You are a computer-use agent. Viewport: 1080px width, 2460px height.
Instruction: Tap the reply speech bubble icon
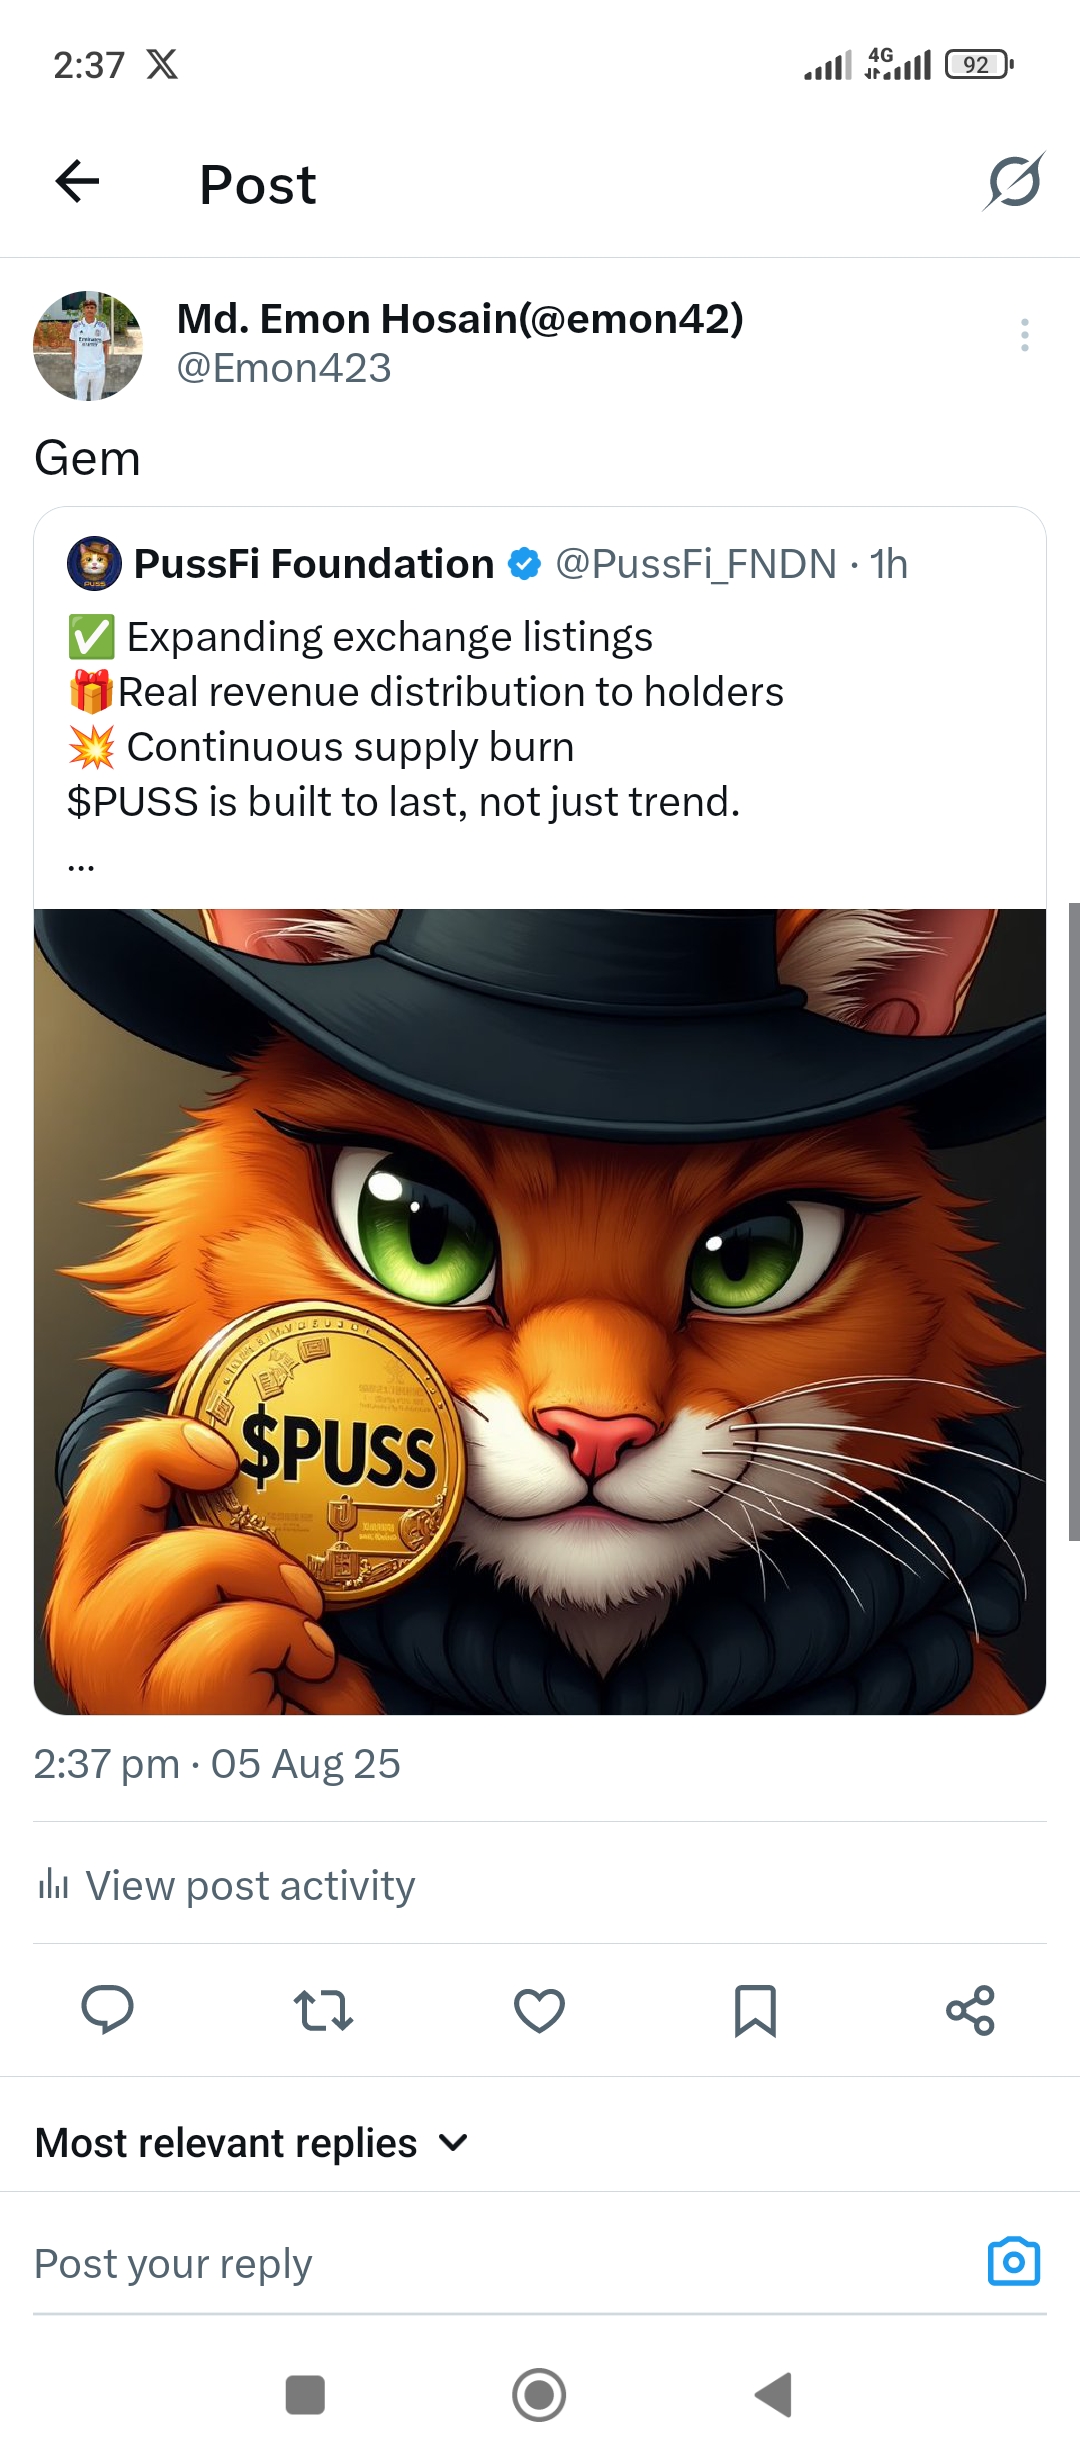tap(107, 2010)
